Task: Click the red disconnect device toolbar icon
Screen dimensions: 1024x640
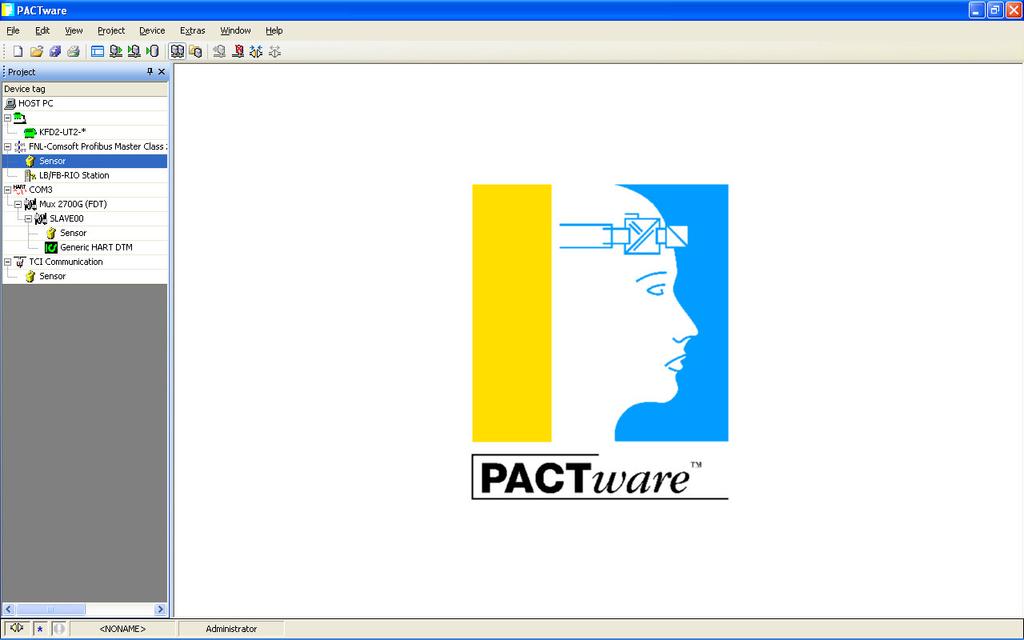Action: click(x=238, y=51)
